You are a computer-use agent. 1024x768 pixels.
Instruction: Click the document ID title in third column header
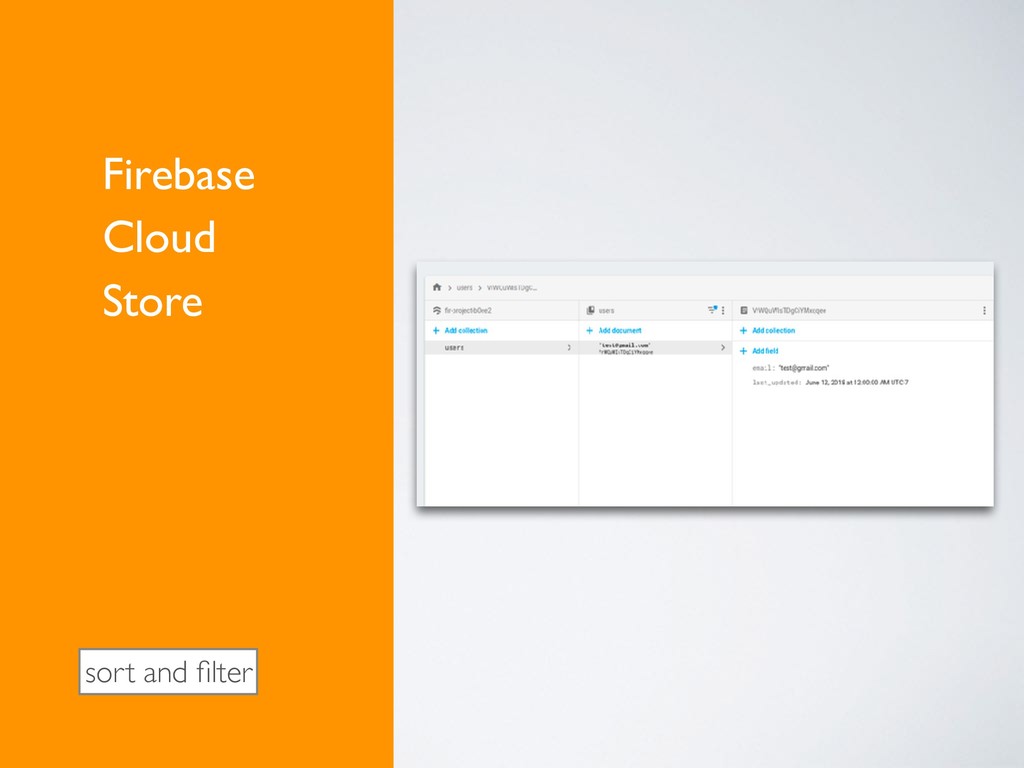coord(789,310)
